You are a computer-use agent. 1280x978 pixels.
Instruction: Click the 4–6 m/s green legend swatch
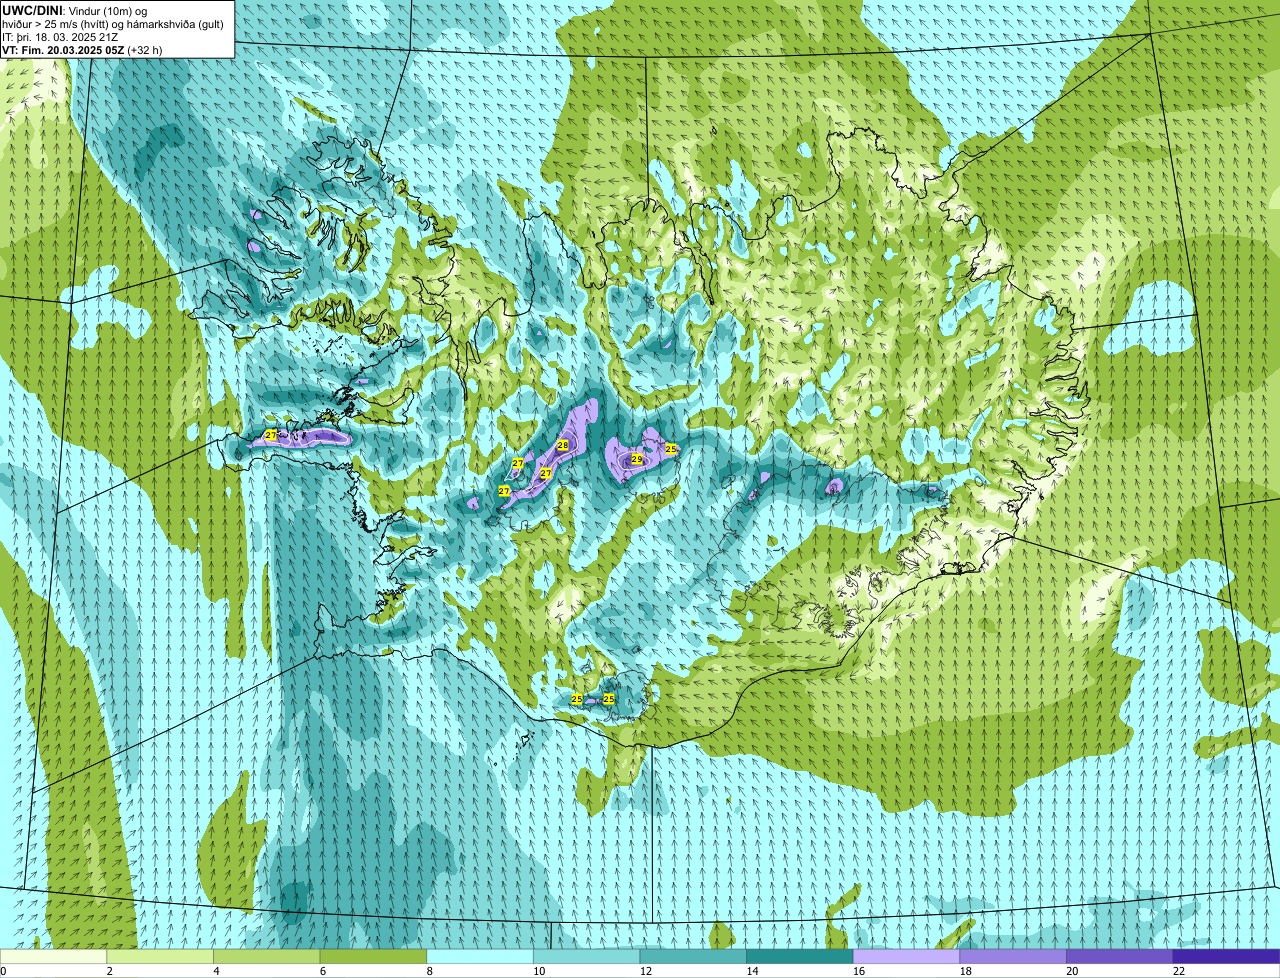(267, 957)
